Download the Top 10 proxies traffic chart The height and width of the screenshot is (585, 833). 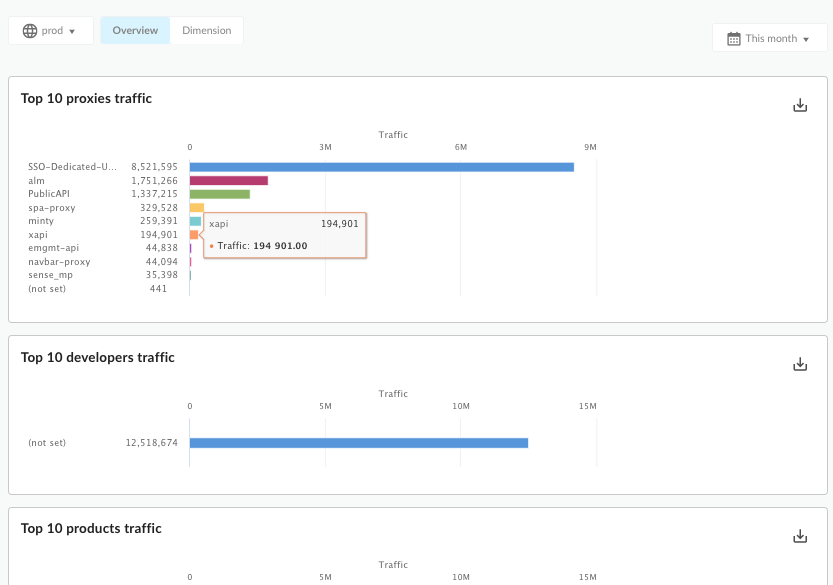pyautogui.click(x=799, y=106)
